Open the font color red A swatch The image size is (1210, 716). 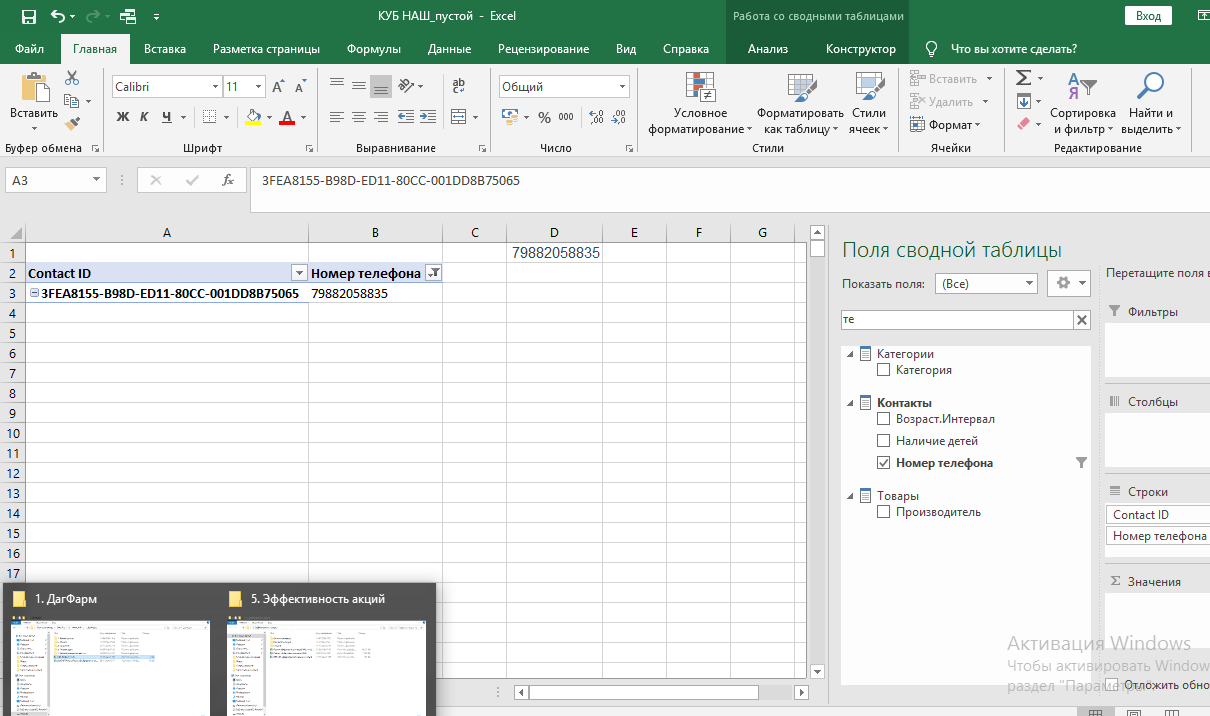click(x=288, y=117)
